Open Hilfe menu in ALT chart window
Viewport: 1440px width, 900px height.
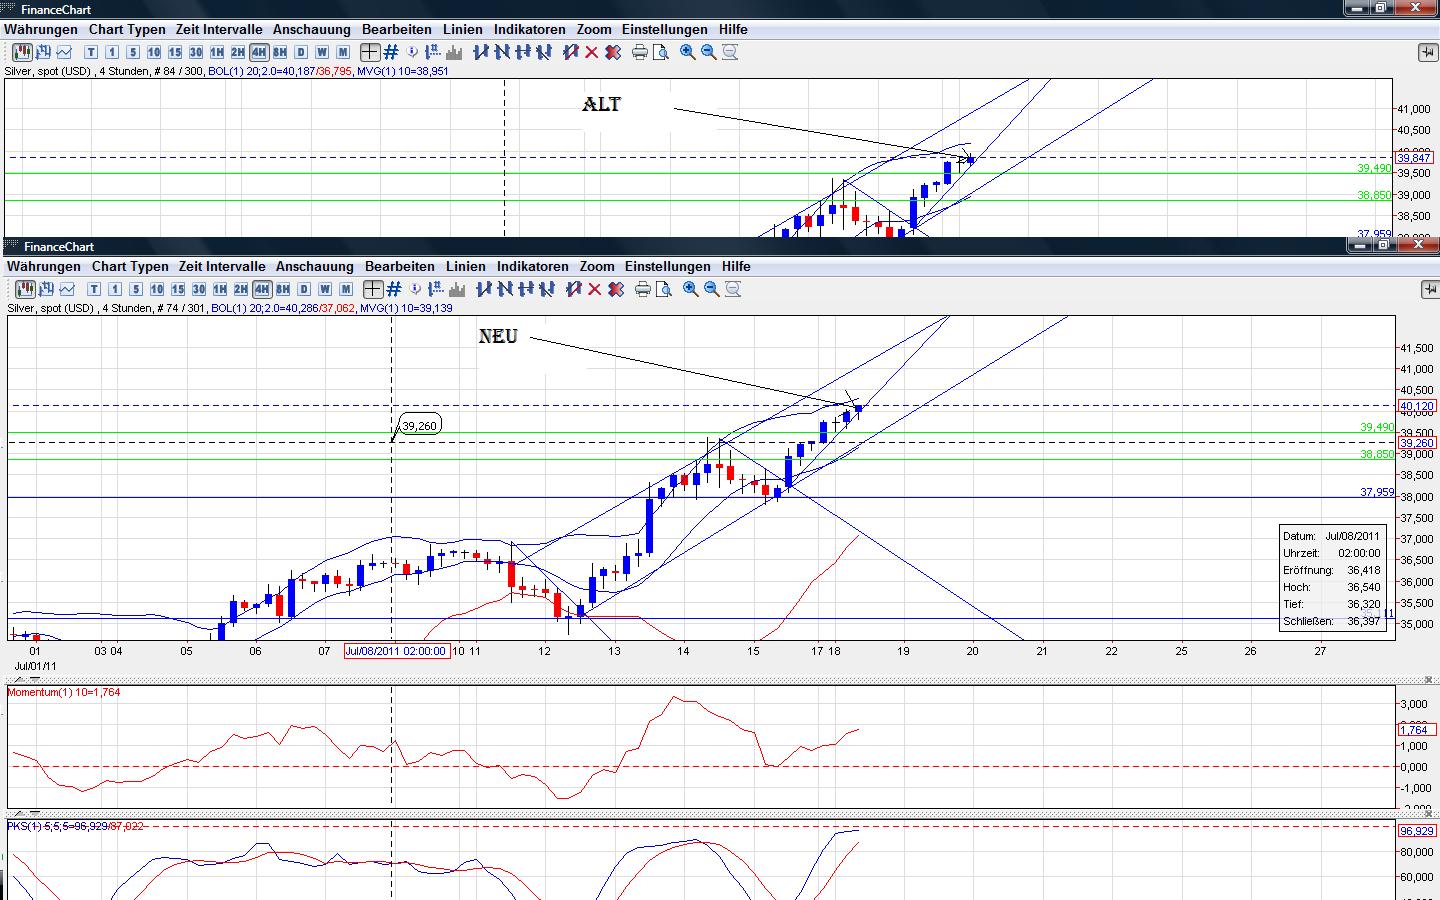coord(733,29)
